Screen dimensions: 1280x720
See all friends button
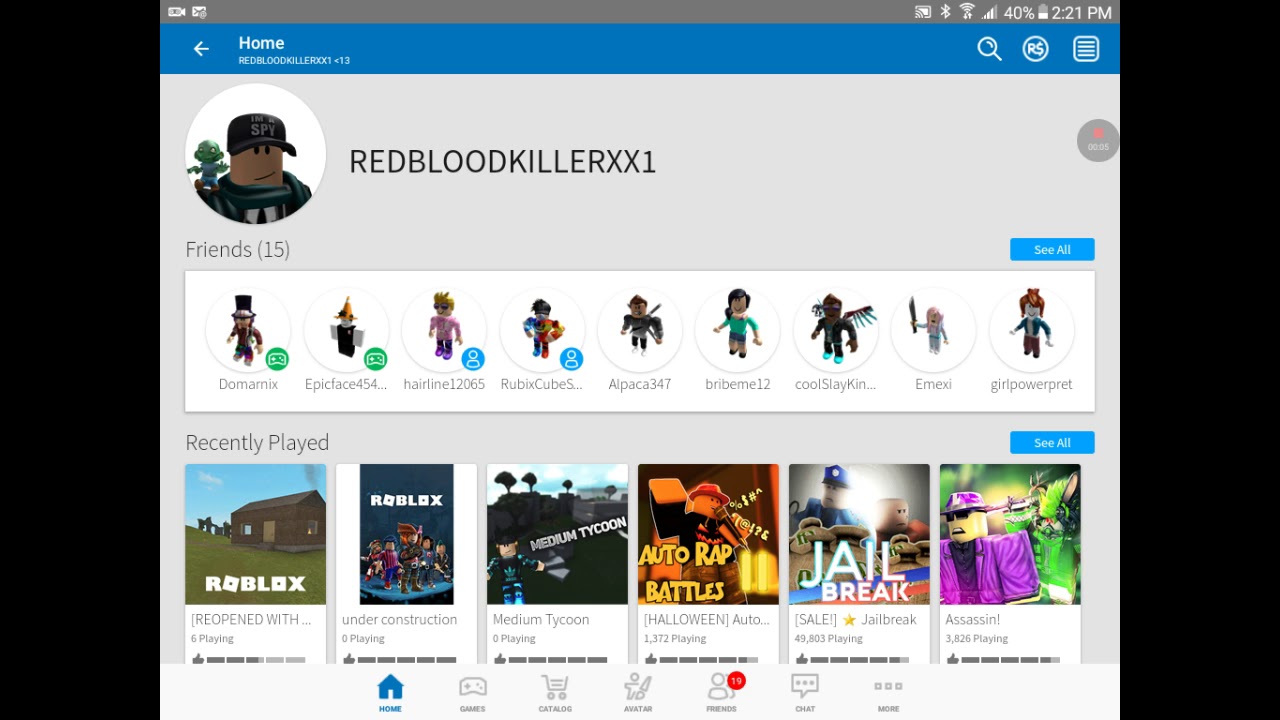point(1052,250)
